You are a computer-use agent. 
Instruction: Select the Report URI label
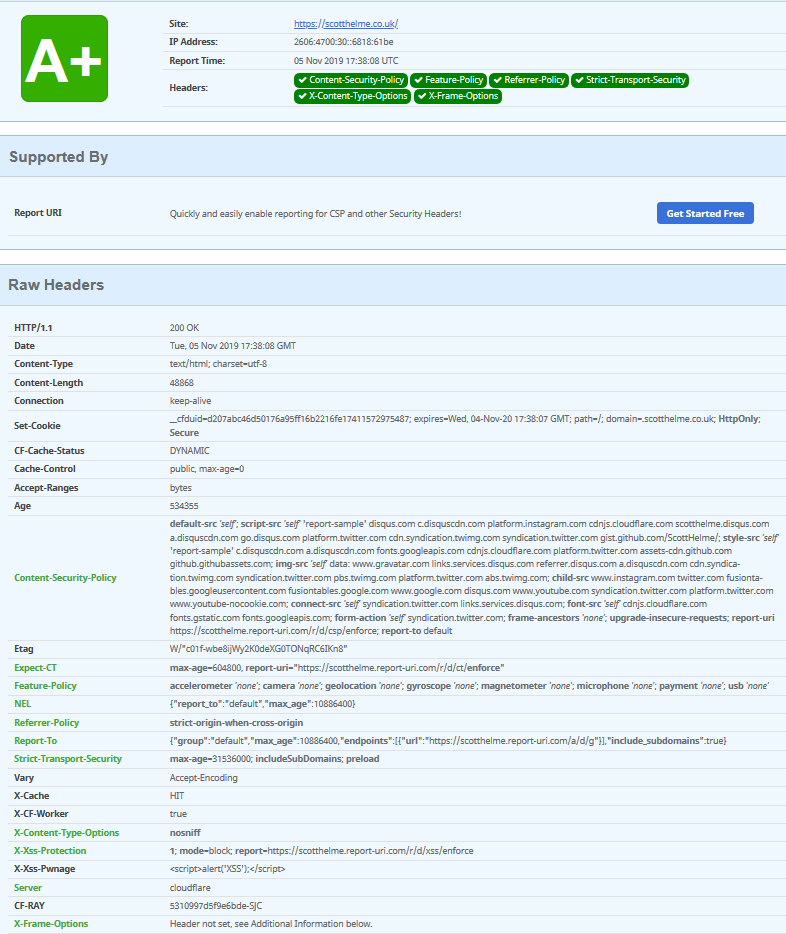coord(38,213)
